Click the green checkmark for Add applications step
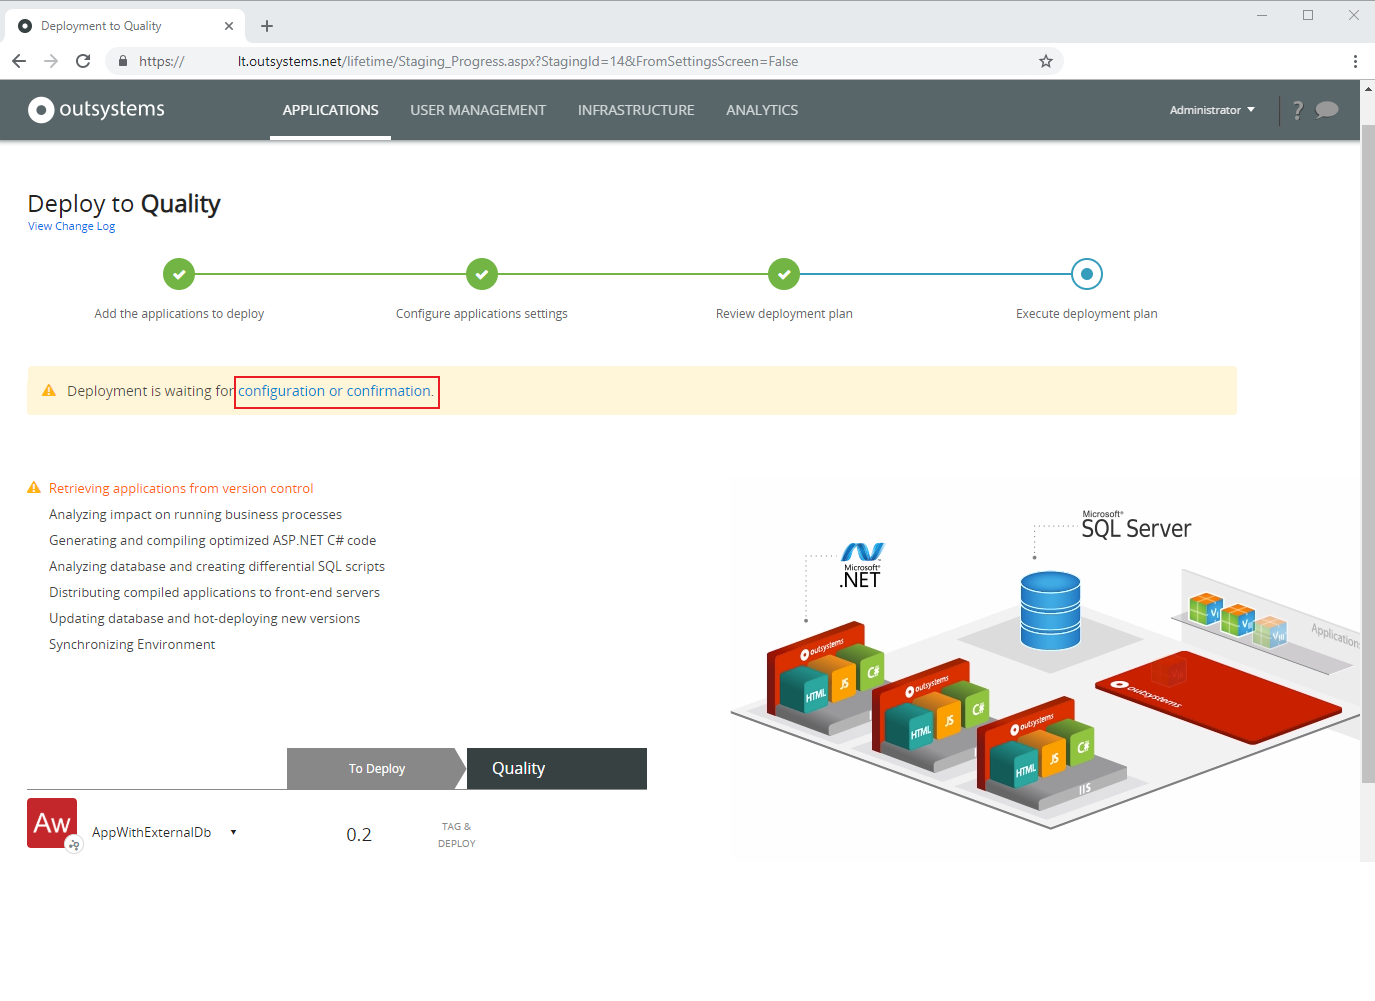The width and height of the screenshot is (1375, 1001). 179,273
